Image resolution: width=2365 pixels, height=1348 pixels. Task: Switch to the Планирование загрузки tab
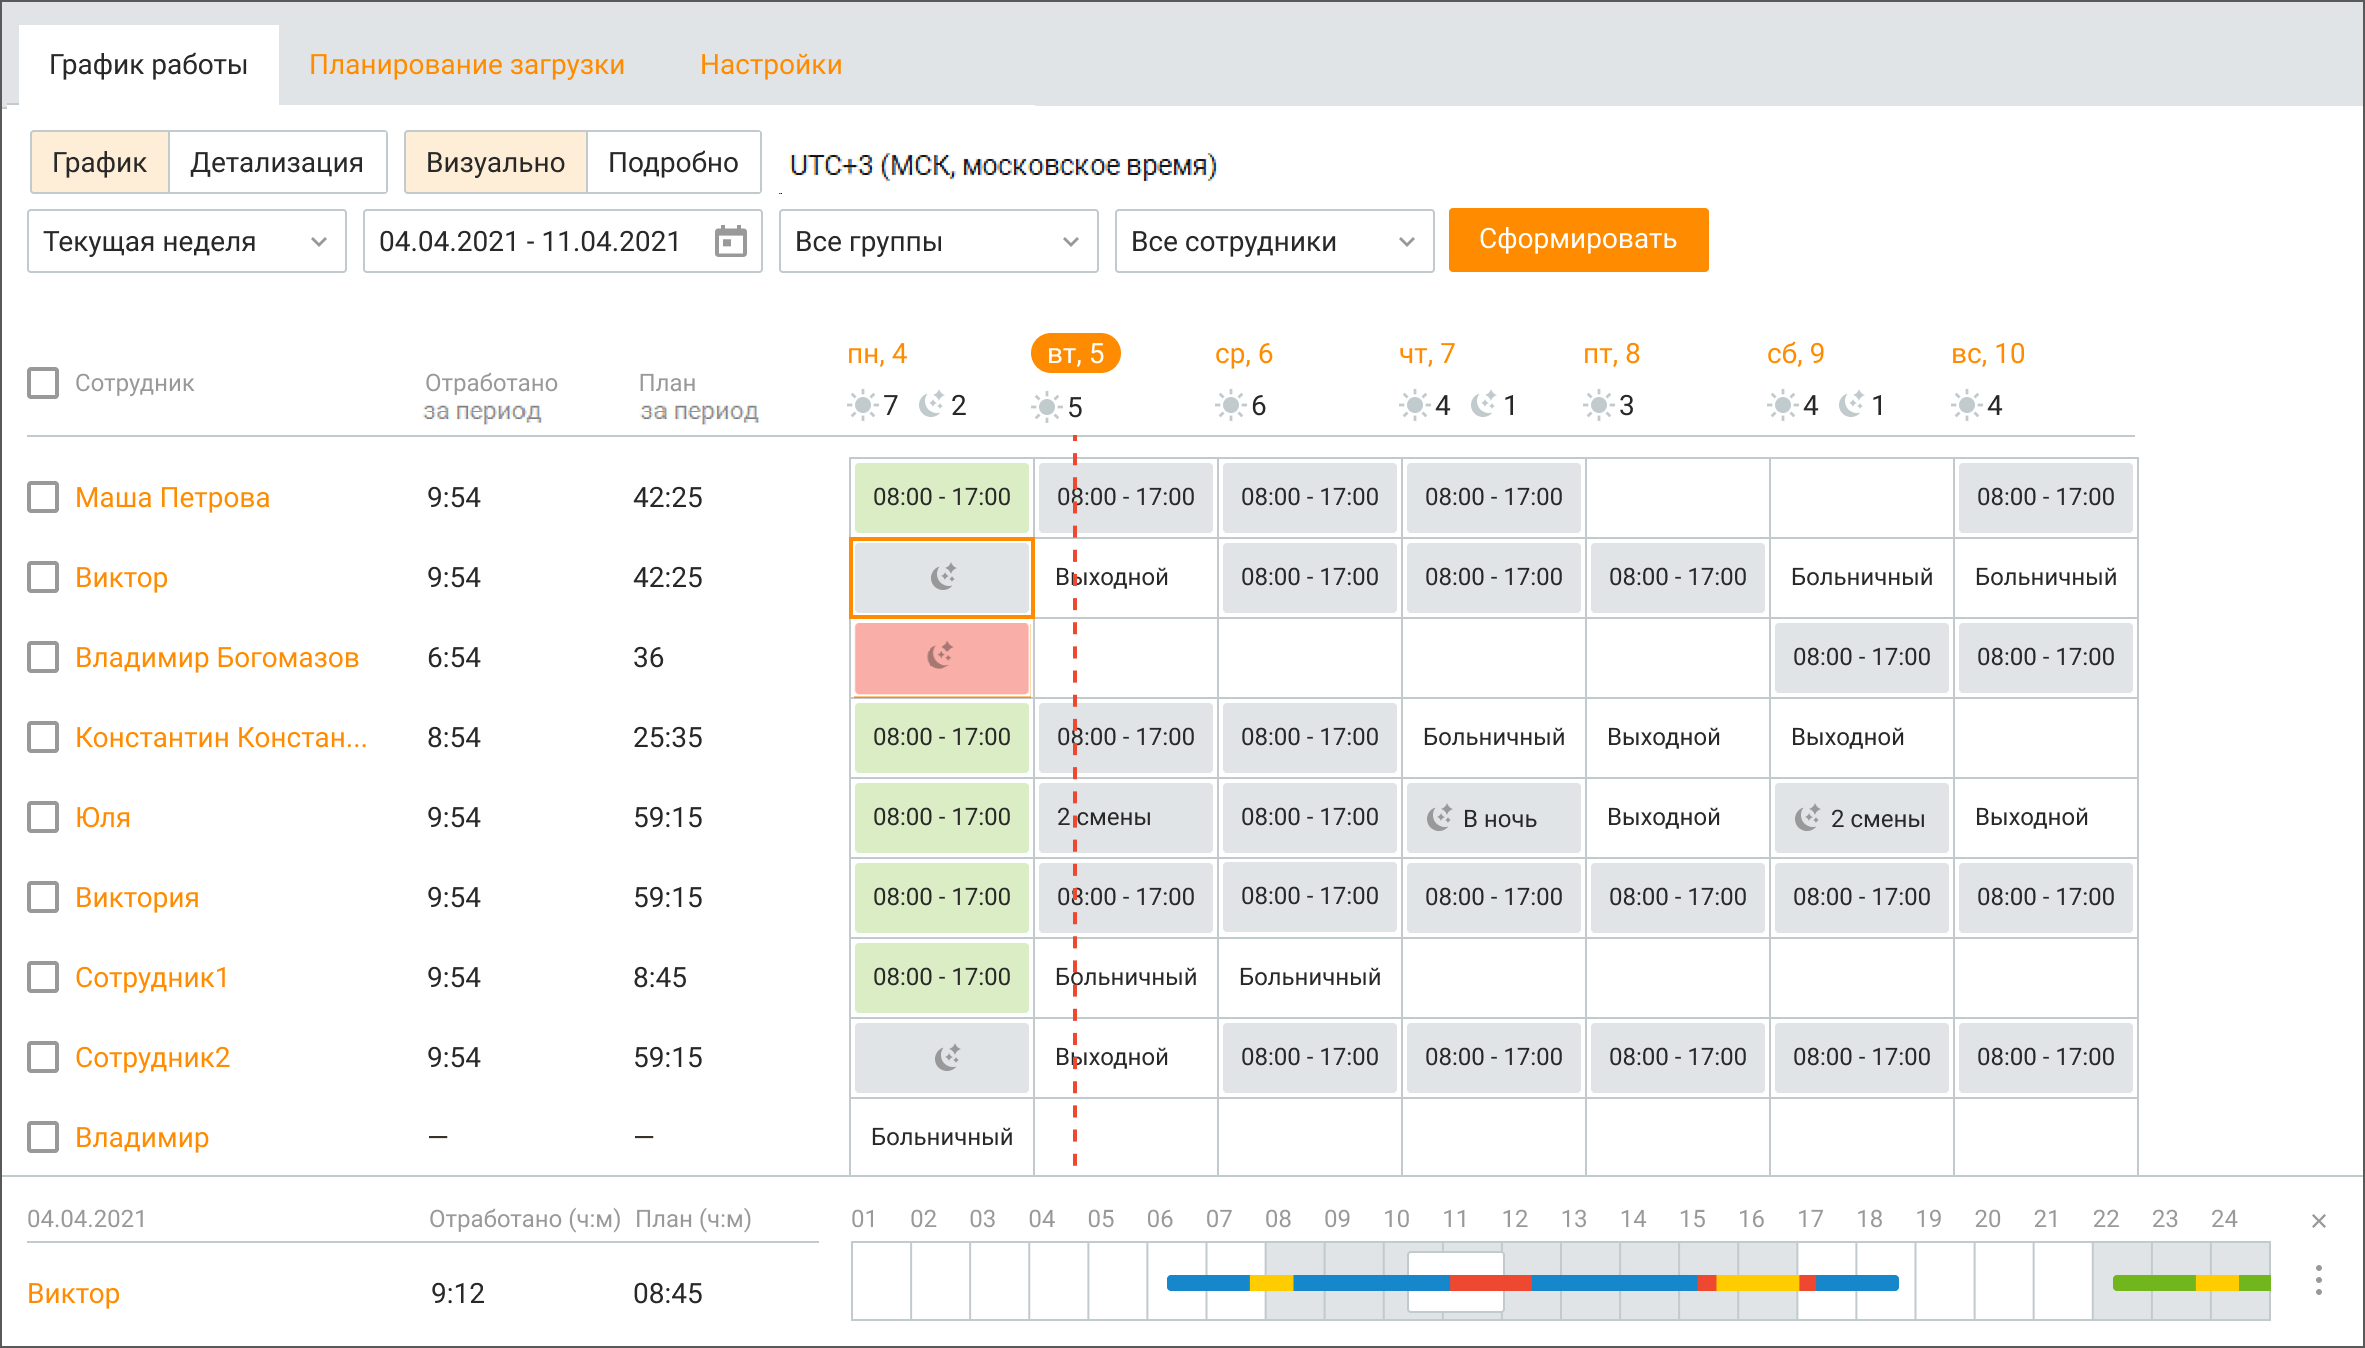tap(467, 65)
